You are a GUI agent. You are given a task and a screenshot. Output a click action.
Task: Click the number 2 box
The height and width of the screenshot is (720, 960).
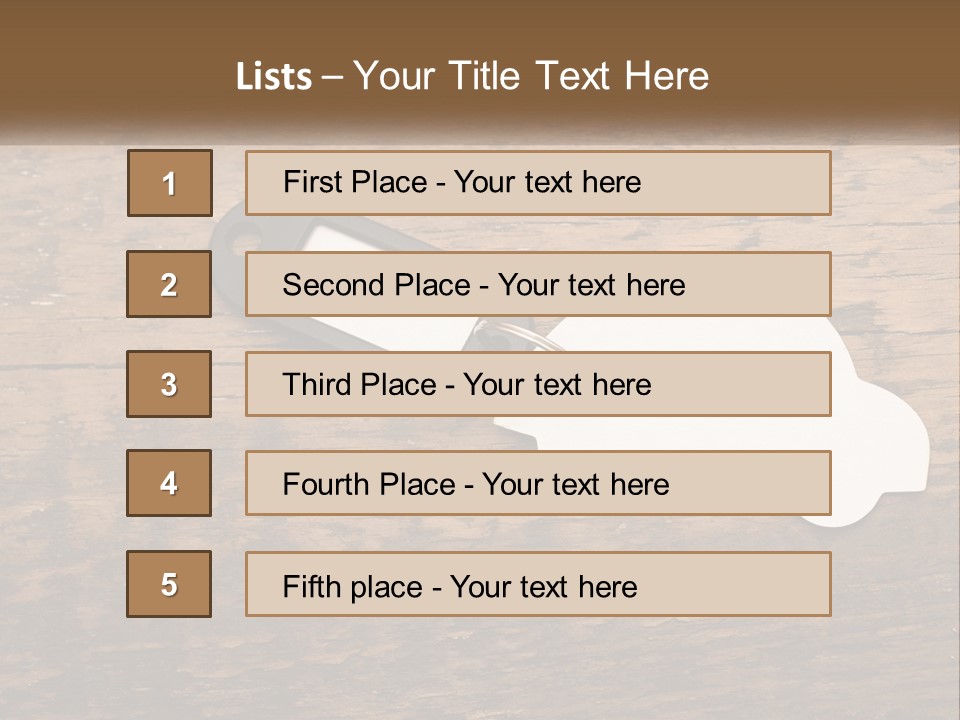[x=169, y=284]
